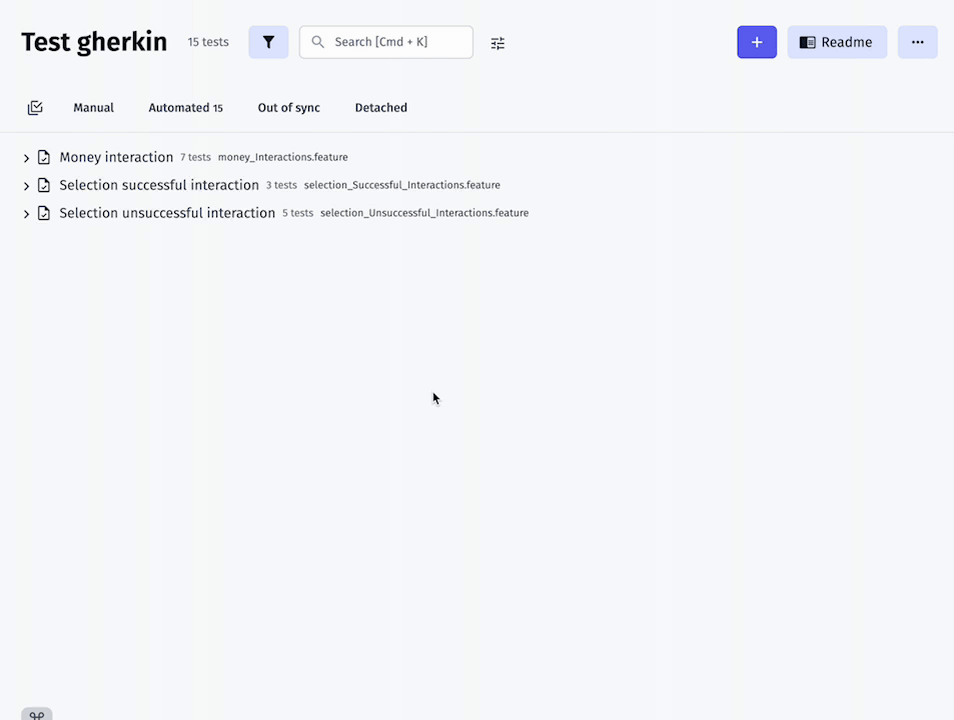
Task: Open the Detached tab
Action: click(381, 108)
